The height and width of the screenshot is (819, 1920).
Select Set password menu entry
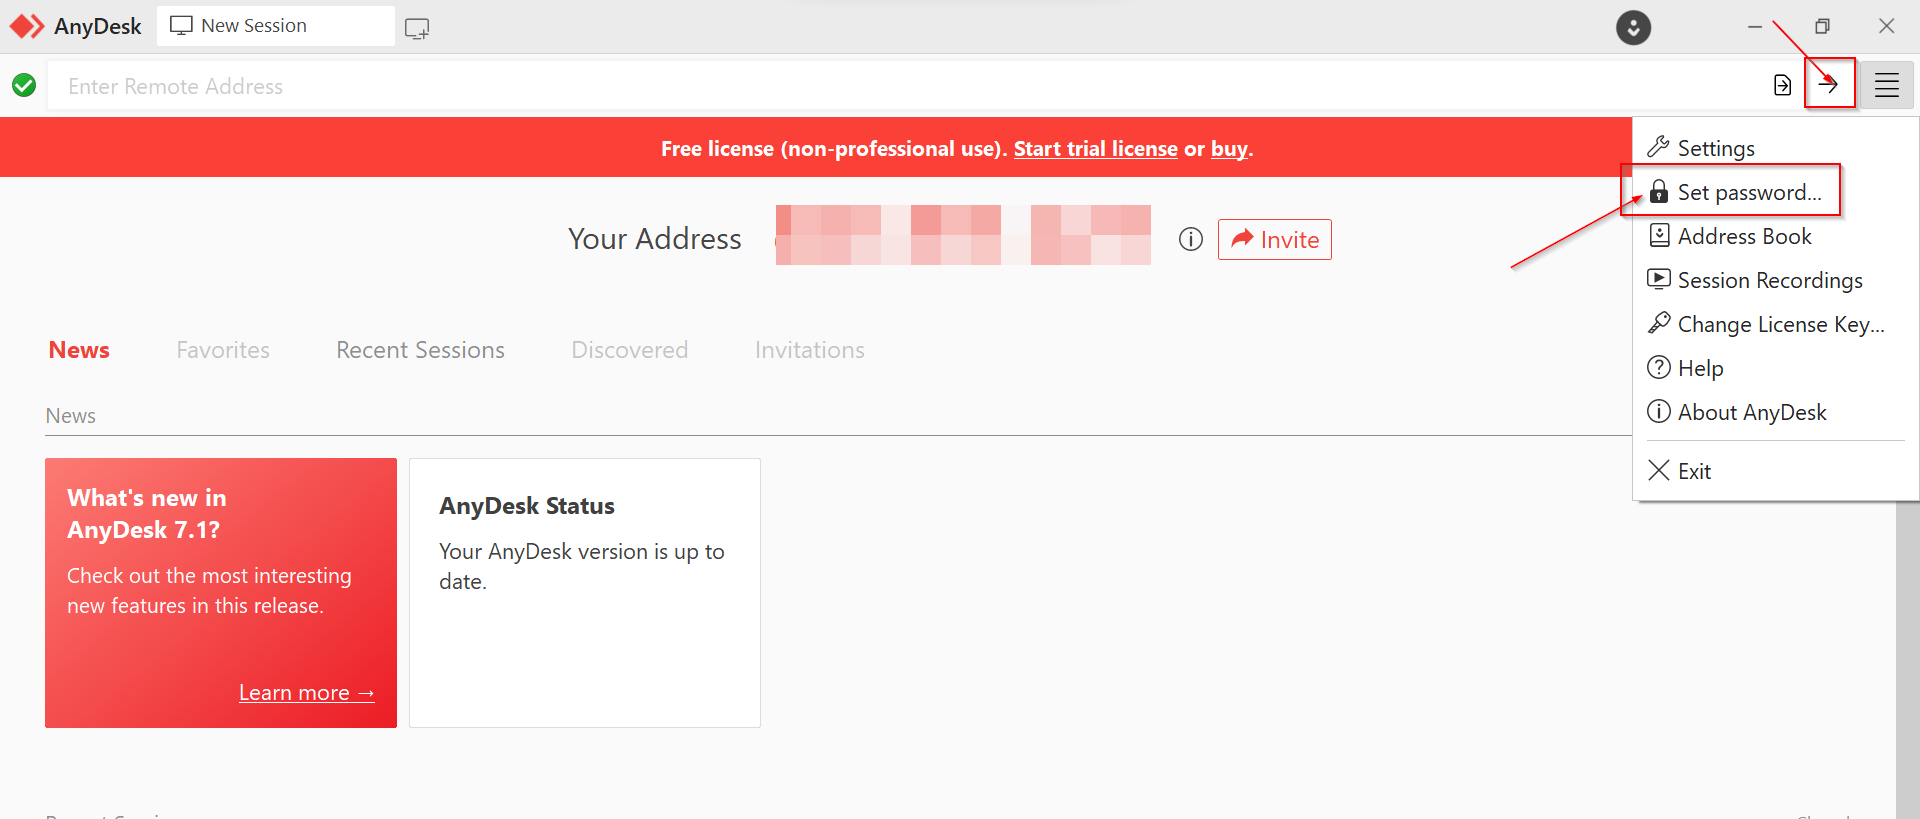[1748, 192]
